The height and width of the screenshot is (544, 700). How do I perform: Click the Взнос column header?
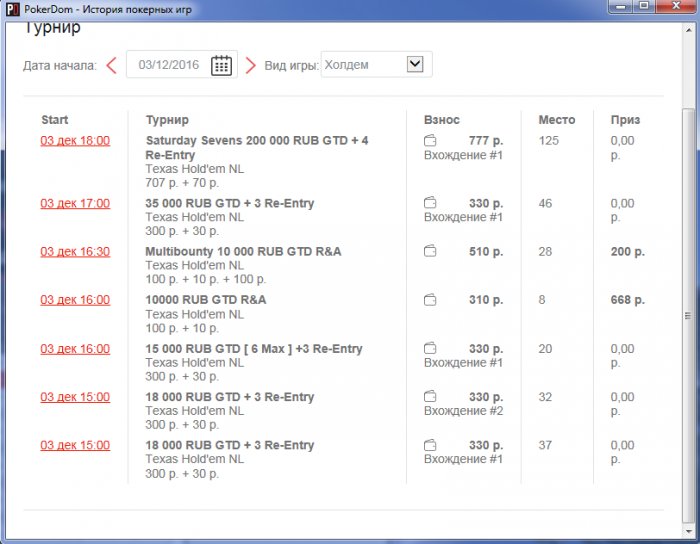(x=442, y=120)
